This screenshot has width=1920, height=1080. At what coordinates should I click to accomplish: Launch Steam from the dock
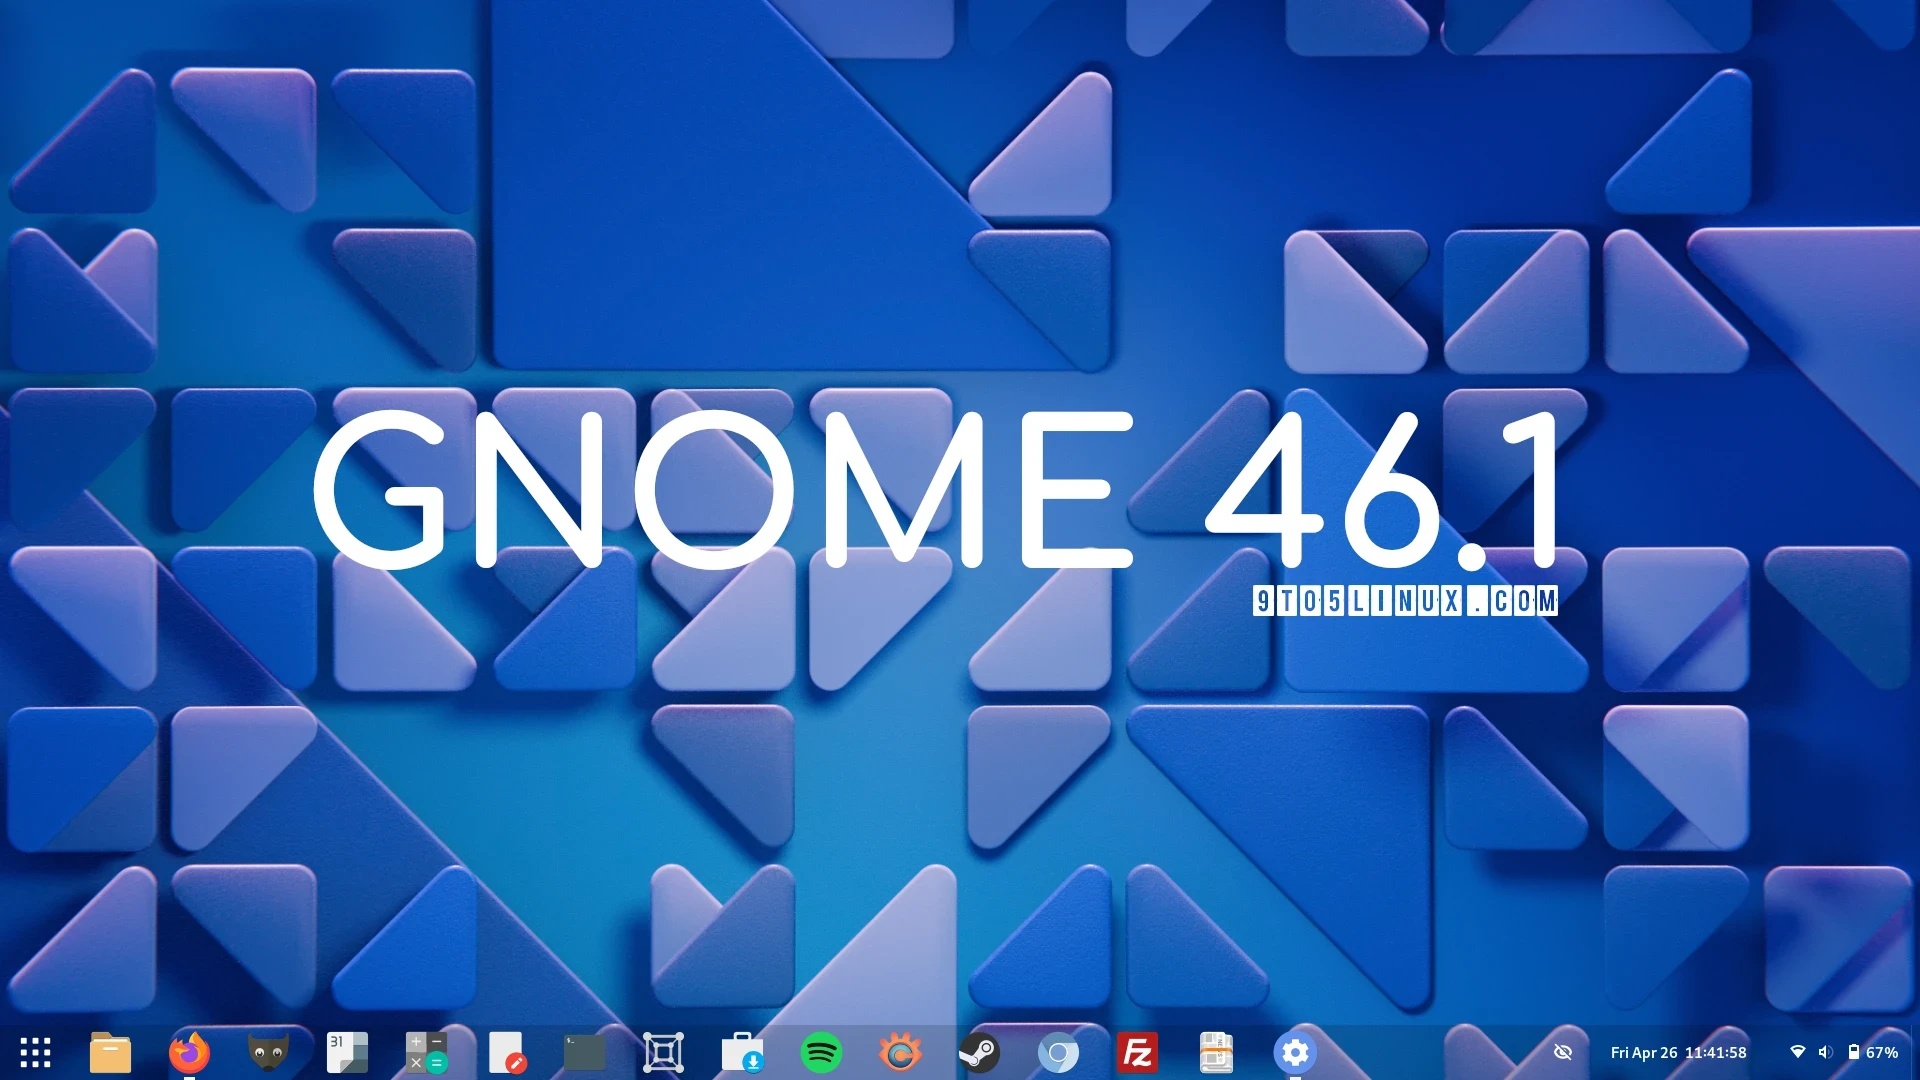(x=979, y=1052)
